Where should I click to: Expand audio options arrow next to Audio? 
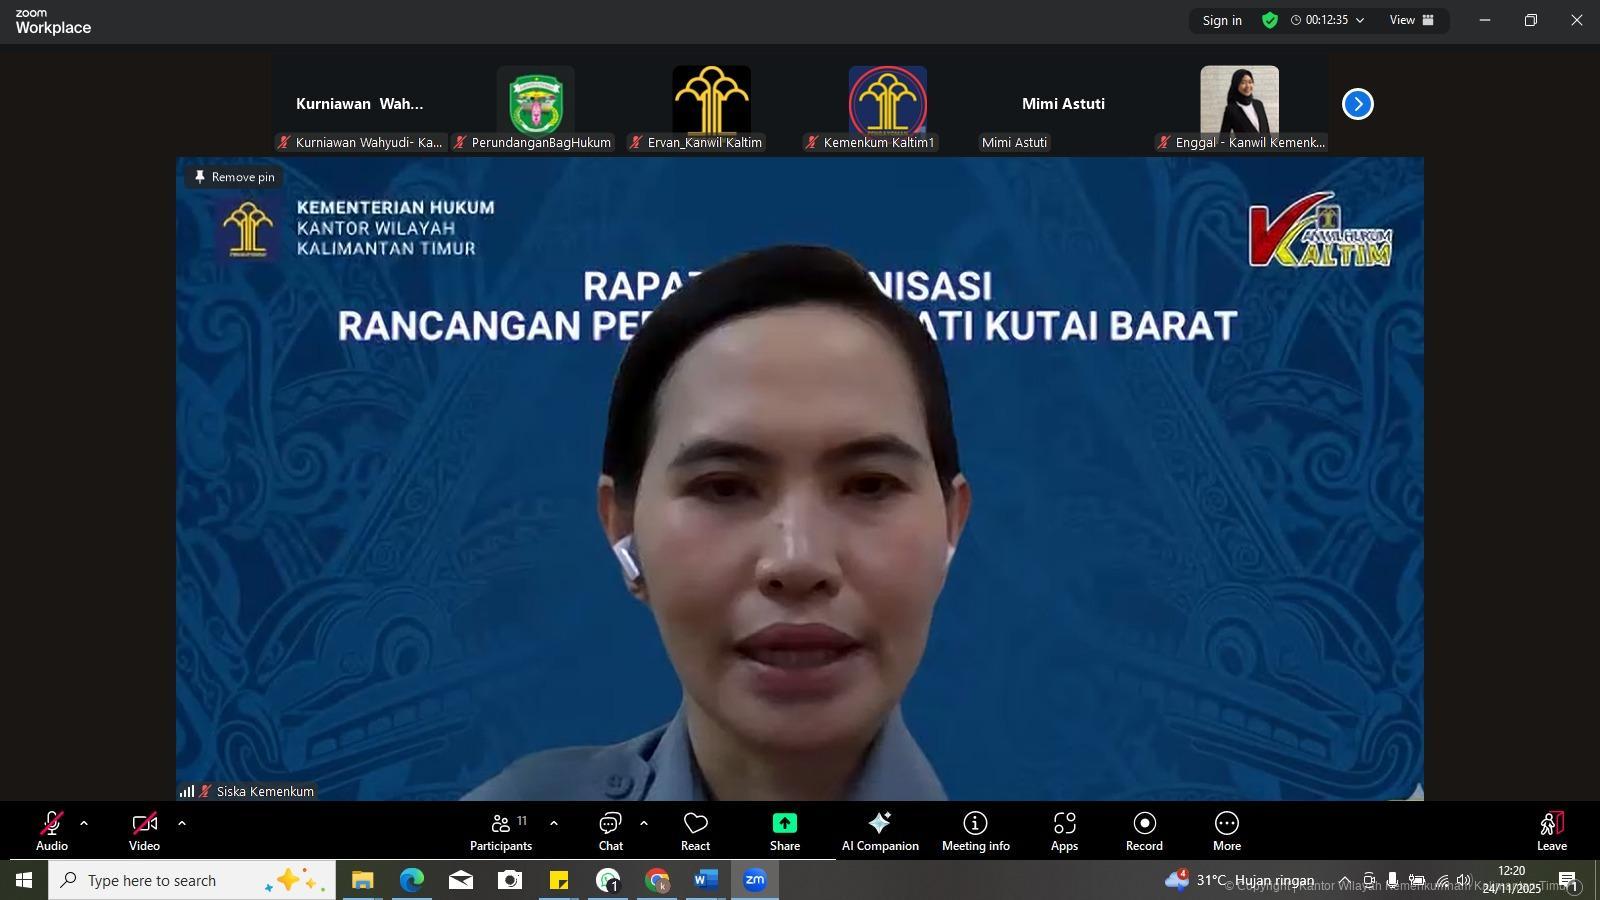coord(84,824)
